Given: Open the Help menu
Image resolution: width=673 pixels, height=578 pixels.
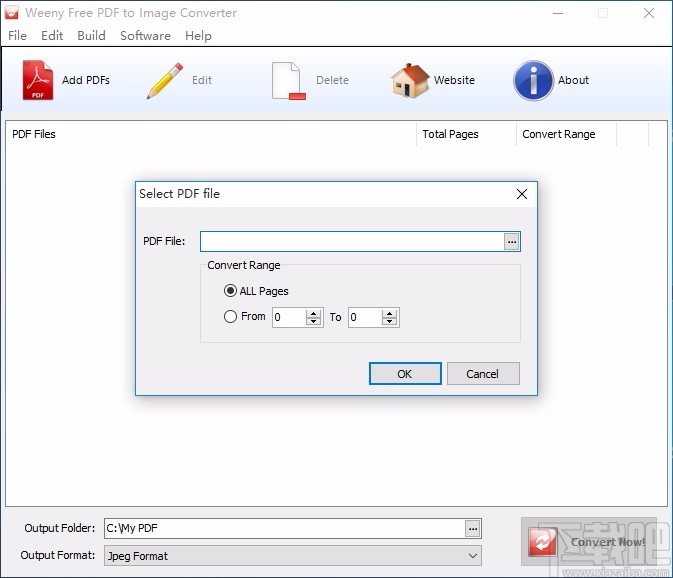Looking at the screenshot, I should pos(198,36).
